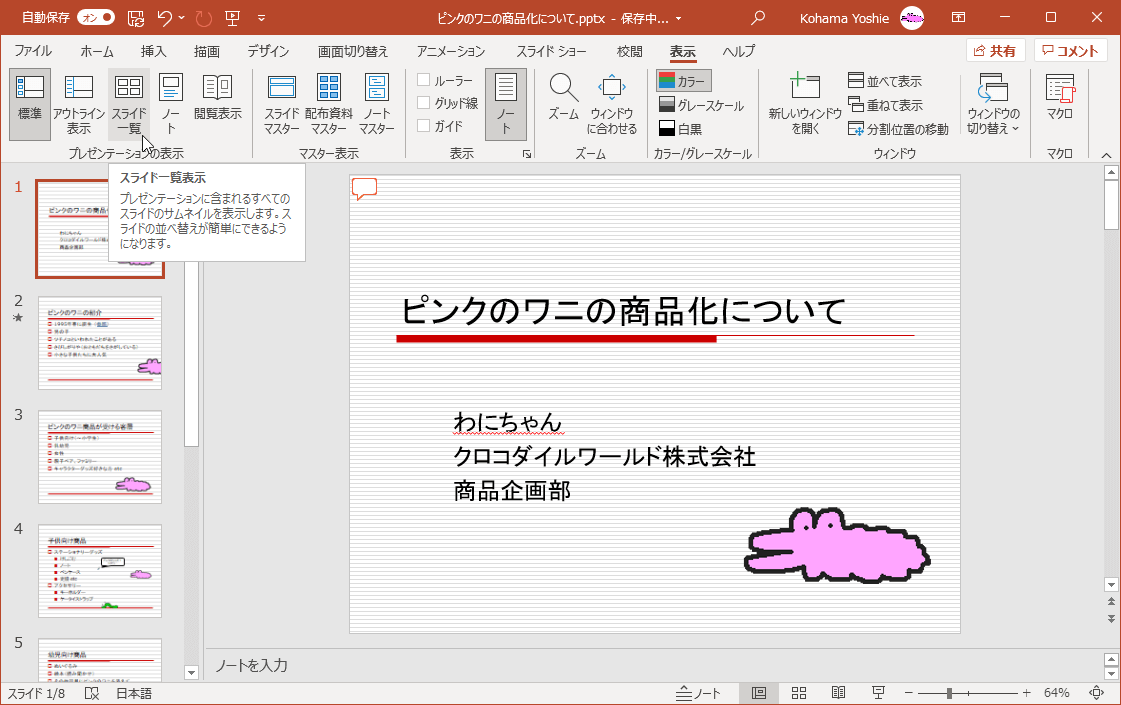Enable the グリッド線 checkbox
1121x705 pixels.
423,101
